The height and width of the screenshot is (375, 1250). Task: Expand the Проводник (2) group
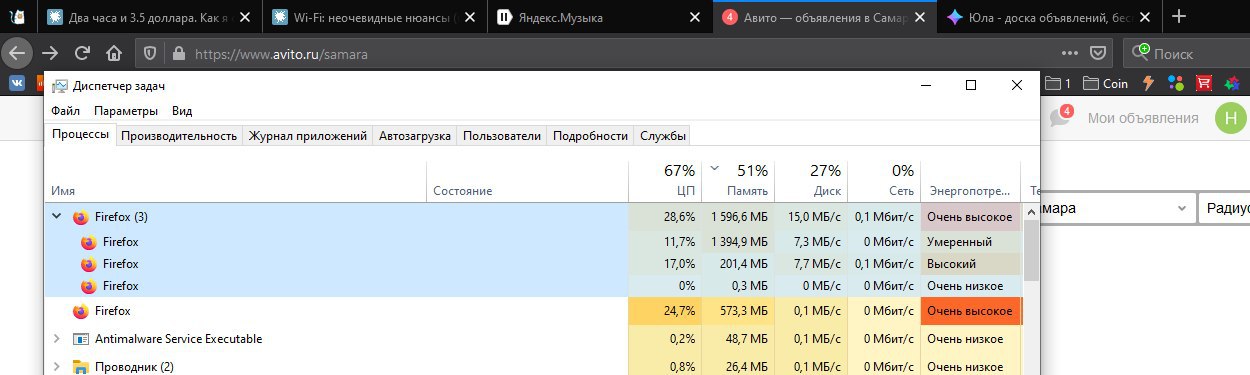[57, 366]
